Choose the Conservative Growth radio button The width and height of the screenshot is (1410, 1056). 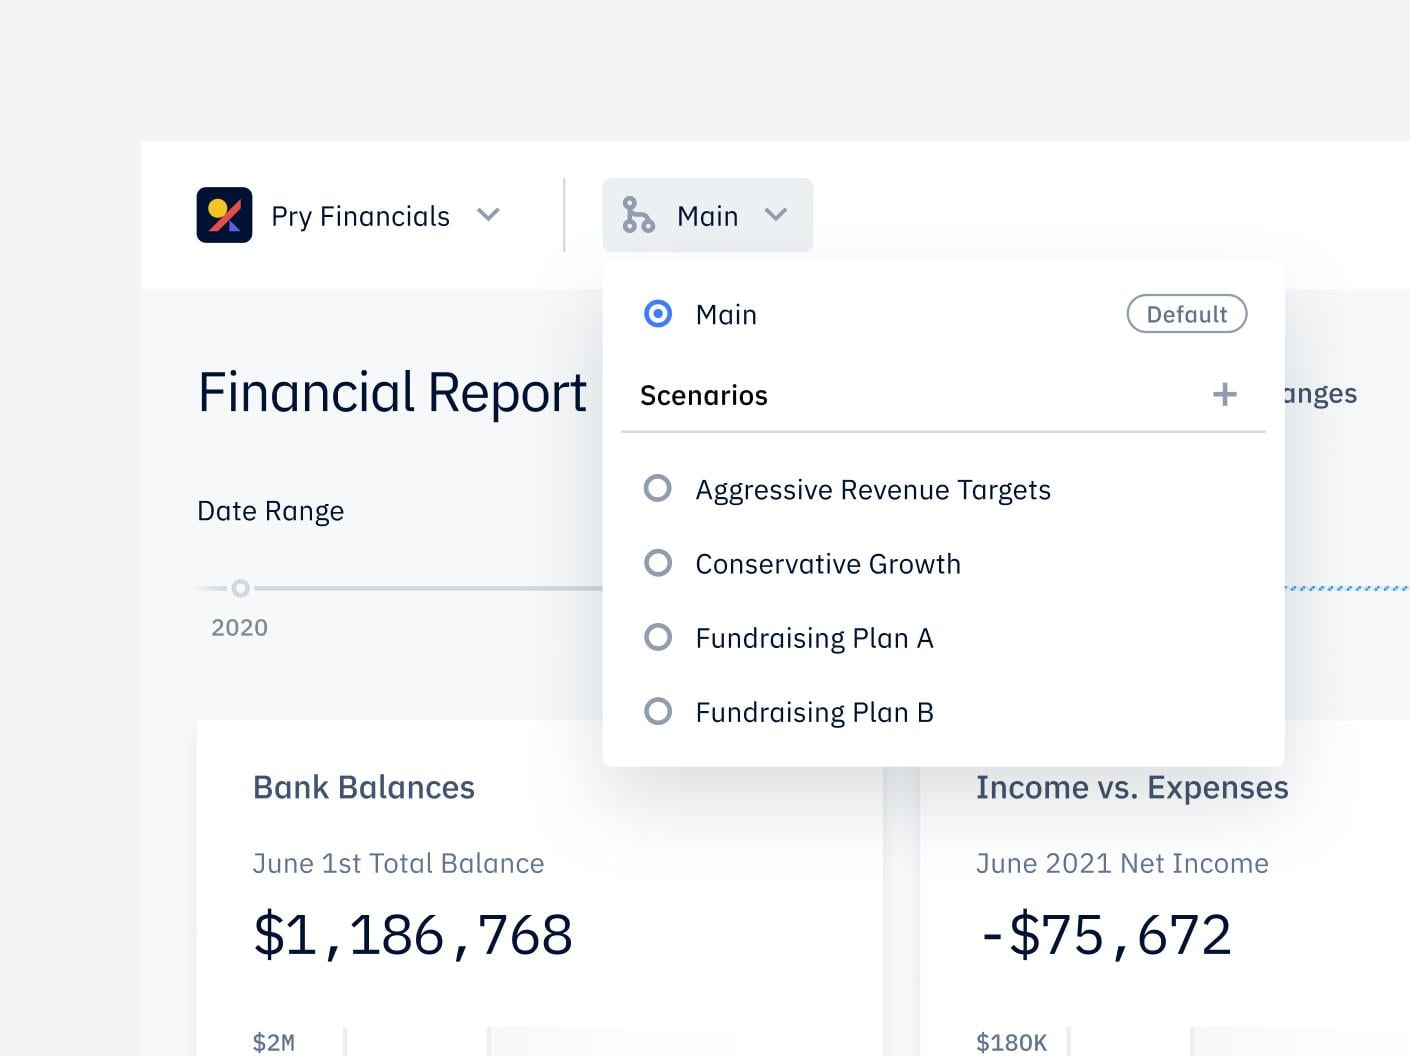658,563
